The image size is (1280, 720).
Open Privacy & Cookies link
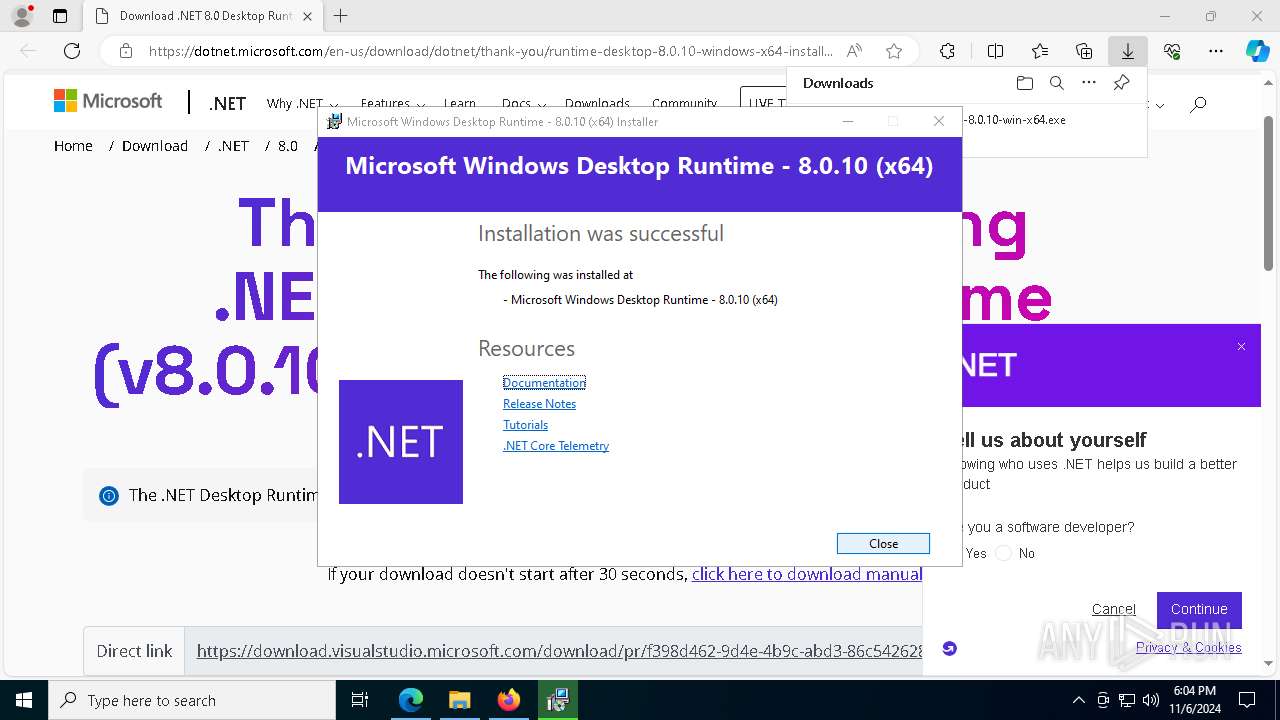click(x=1188, y=648)
